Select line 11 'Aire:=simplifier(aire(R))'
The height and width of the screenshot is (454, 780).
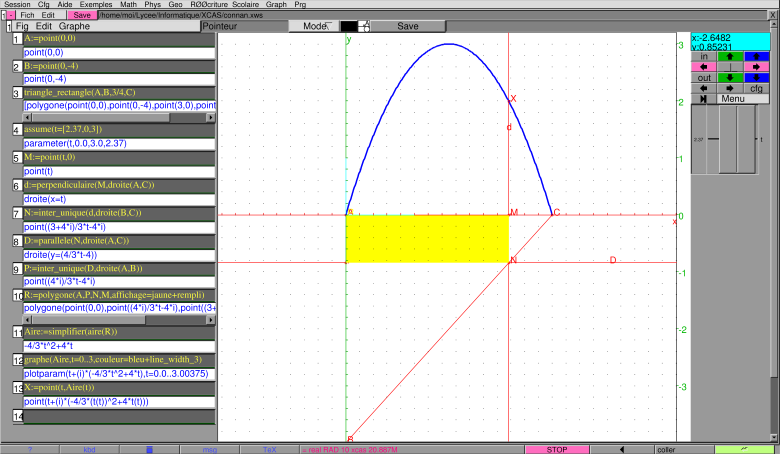pos(119,332)
